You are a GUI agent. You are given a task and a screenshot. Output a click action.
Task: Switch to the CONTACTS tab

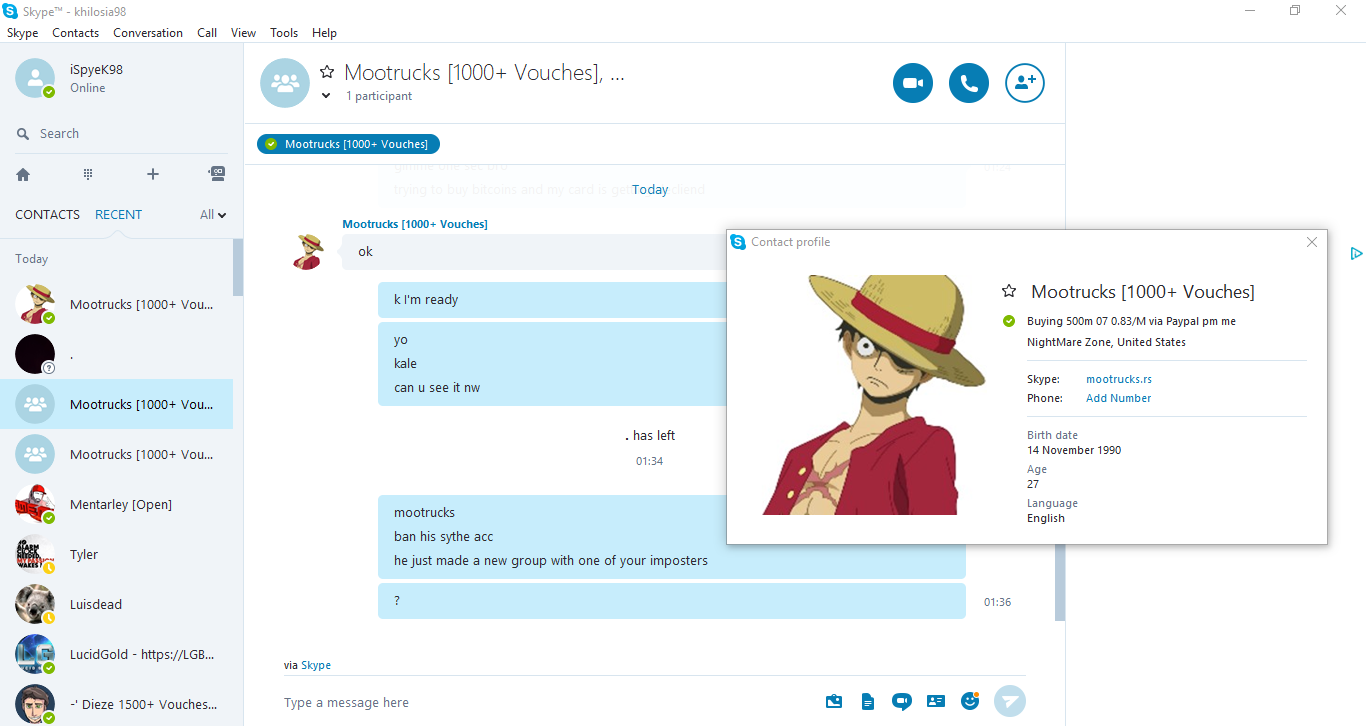click(47, 214)
